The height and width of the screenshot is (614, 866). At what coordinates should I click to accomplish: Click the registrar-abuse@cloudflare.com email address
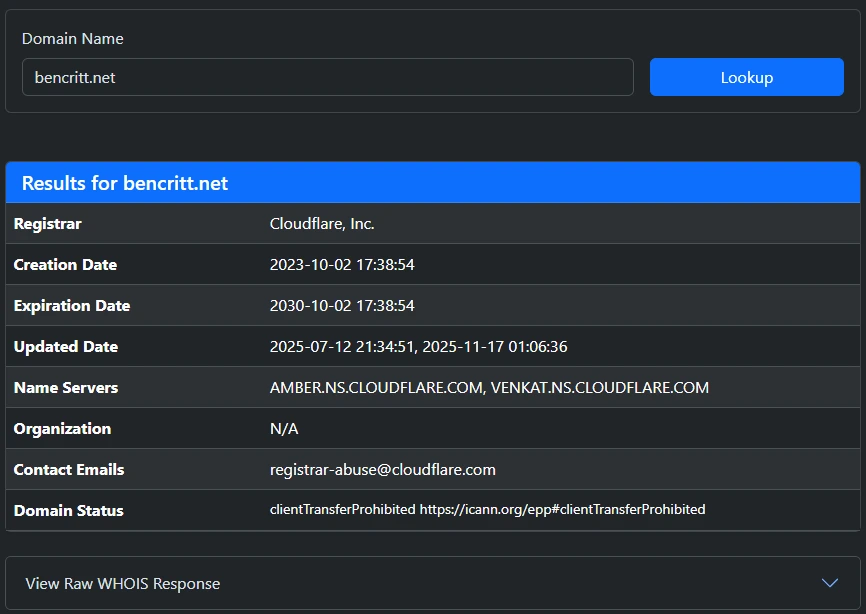click(381, 469)
